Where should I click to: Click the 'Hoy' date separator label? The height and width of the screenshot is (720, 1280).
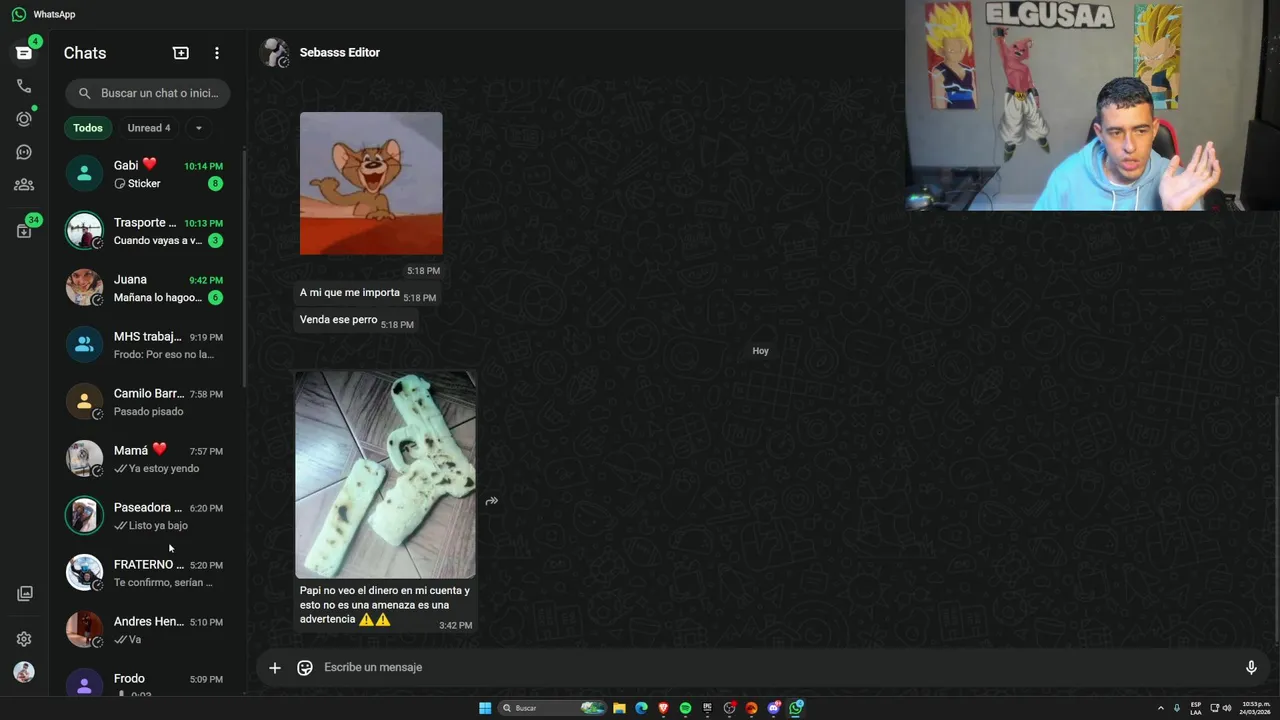pos(761,351)
